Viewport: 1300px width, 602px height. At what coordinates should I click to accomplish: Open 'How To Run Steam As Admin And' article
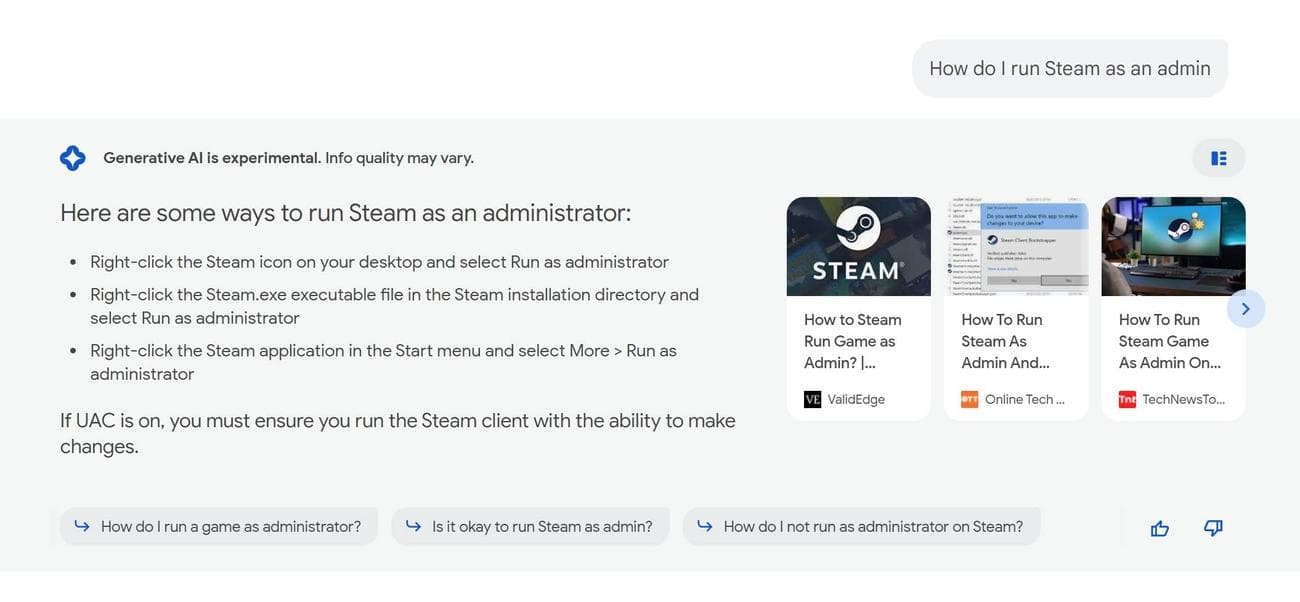(1005, 341)
